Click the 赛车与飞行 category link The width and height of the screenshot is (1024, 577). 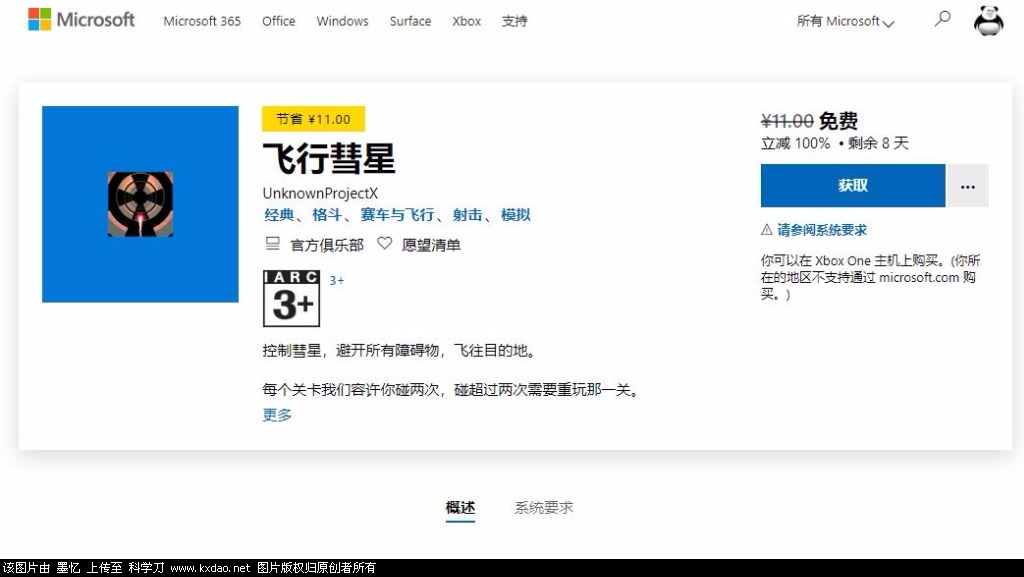pos(397,215)
